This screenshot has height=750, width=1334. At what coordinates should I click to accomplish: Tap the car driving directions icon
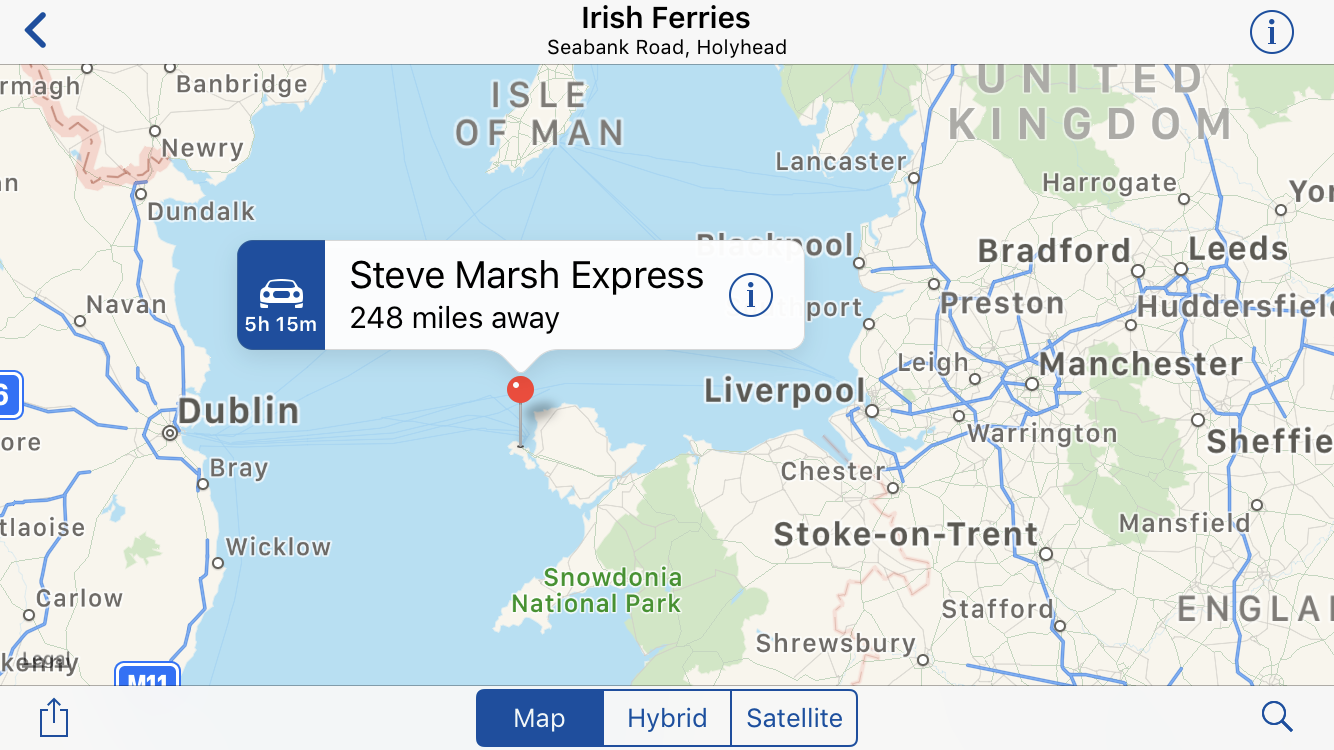(x=281, y=293)
